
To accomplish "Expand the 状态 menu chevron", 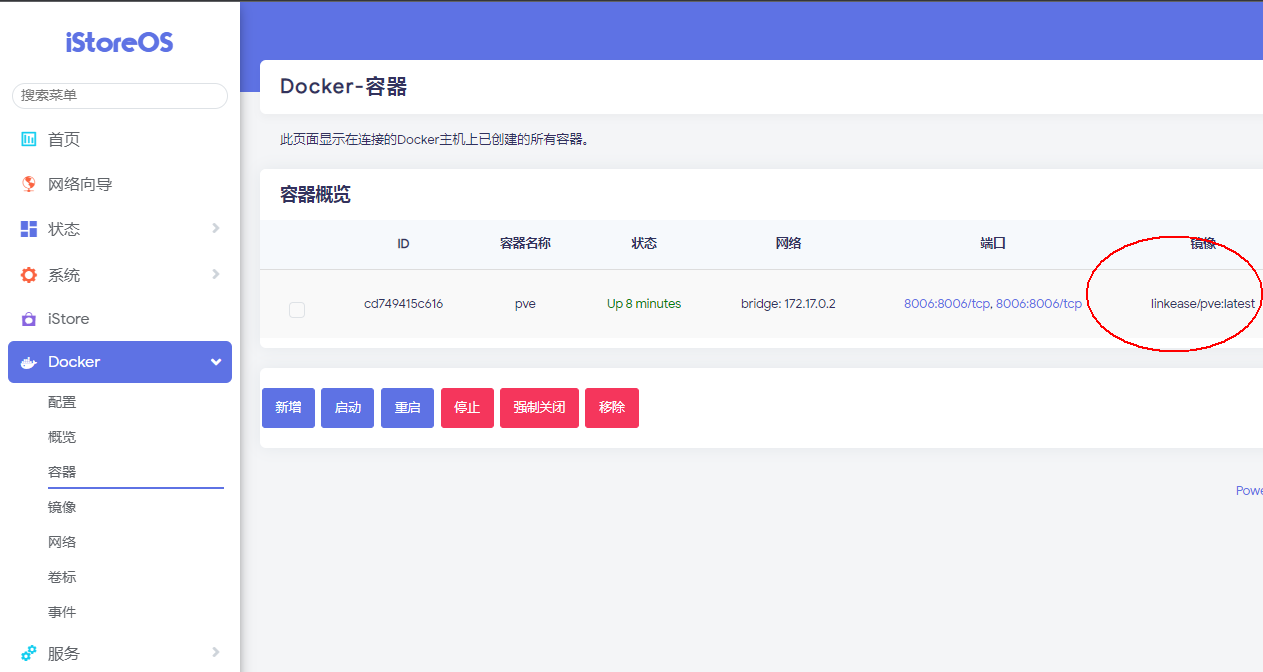I will click(215, 229).
